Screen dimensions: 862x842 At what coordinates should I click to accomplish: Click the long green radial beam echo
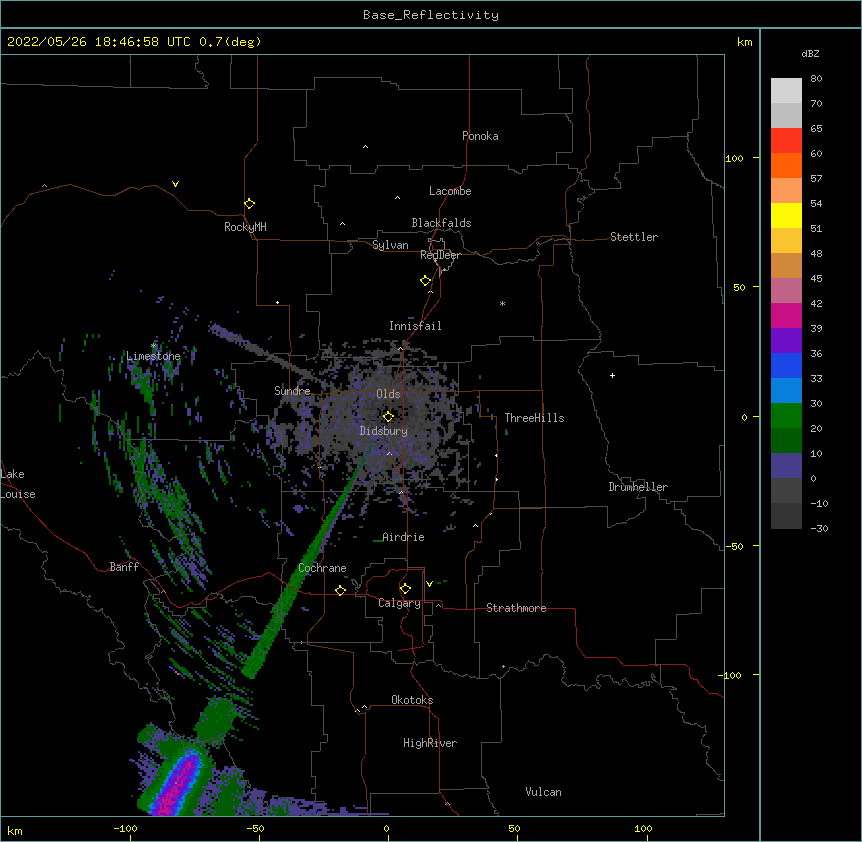click(308, 560)
